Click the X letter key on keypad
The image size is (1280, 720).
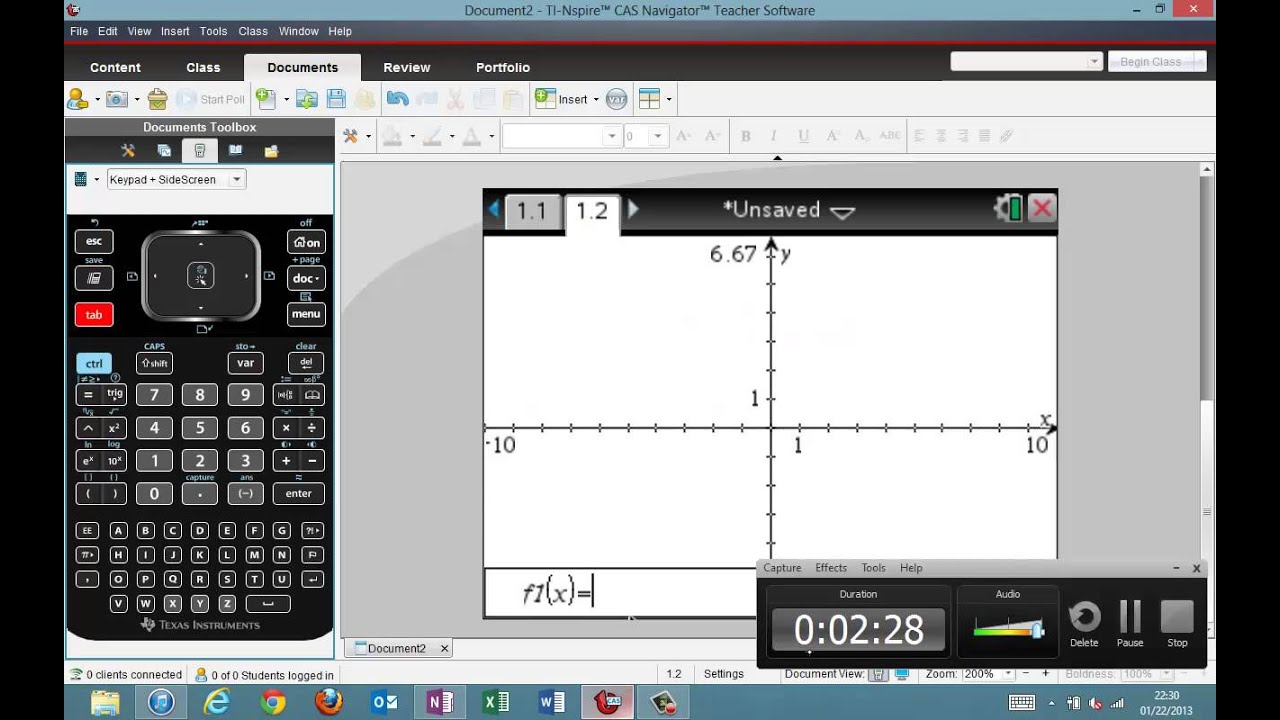[173, 604]
